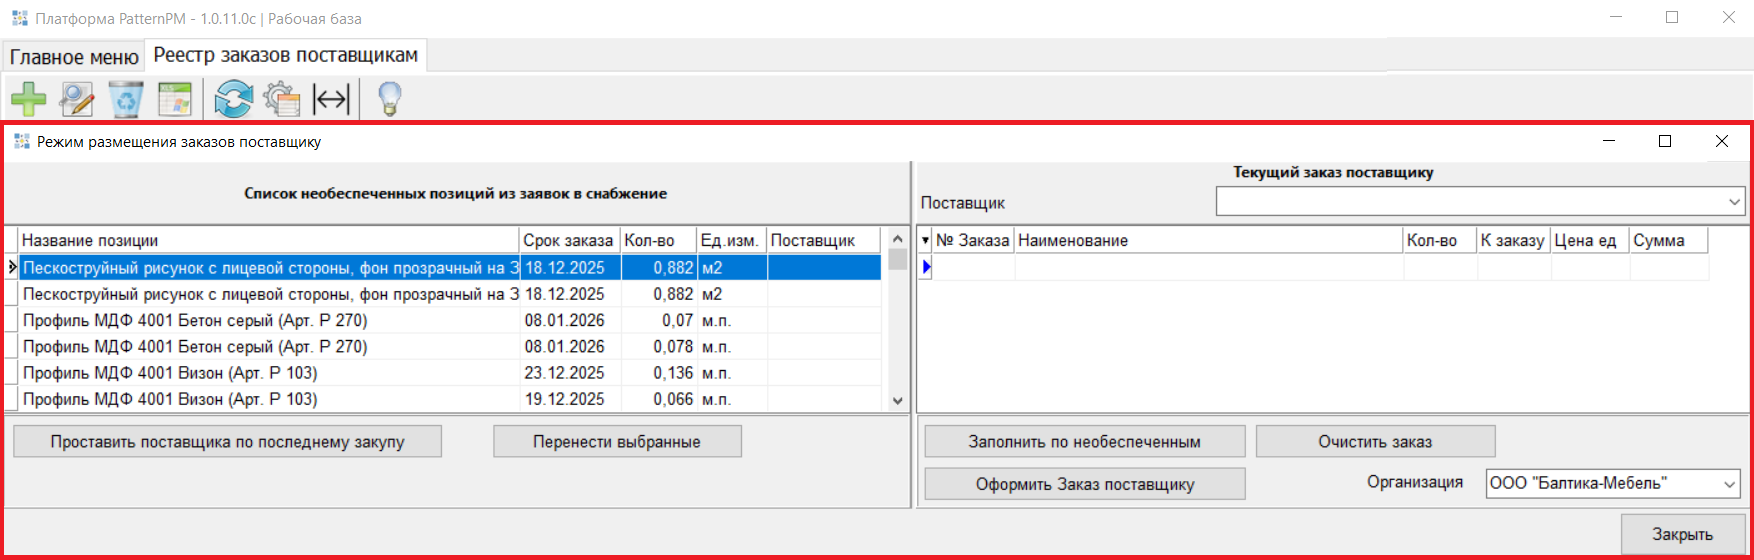
Task: Refresh the list with blue arrows icon
Action: 234,99
